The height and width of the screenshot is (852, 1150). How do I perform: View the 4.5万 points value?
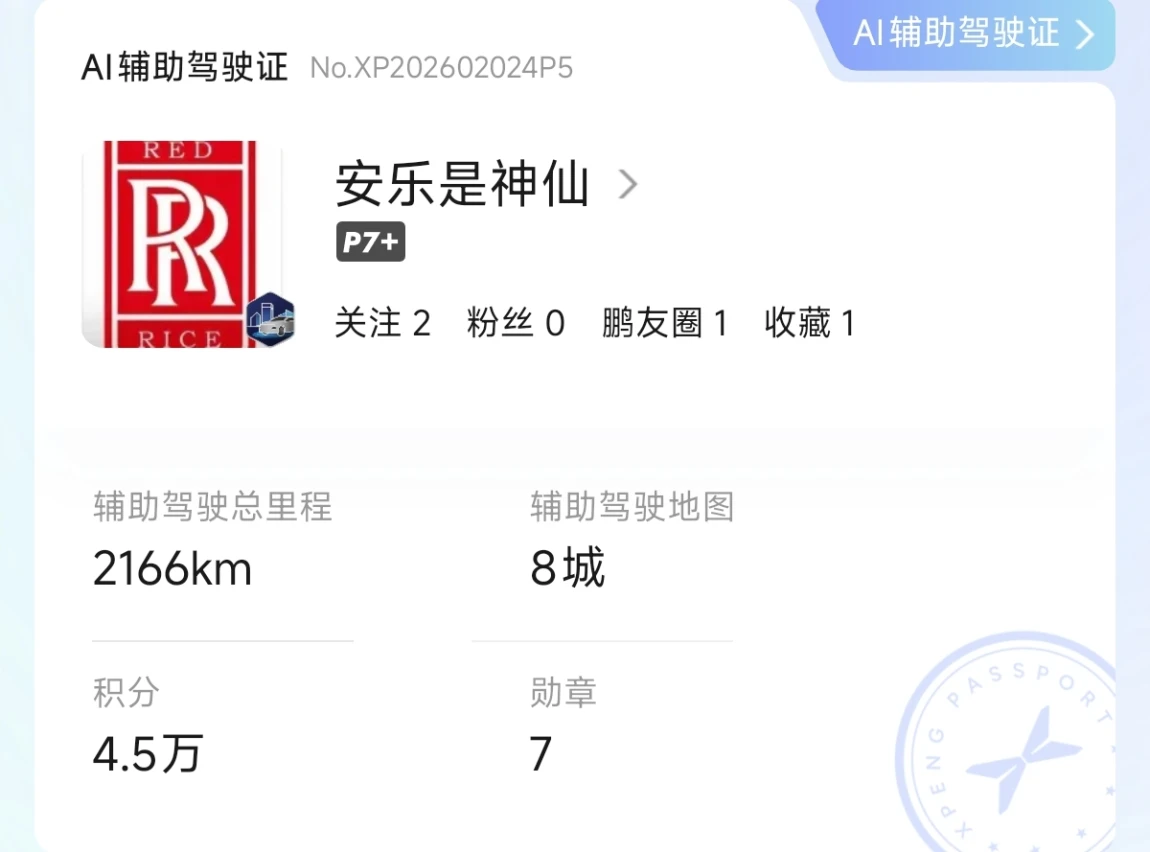tap(148, 753)
